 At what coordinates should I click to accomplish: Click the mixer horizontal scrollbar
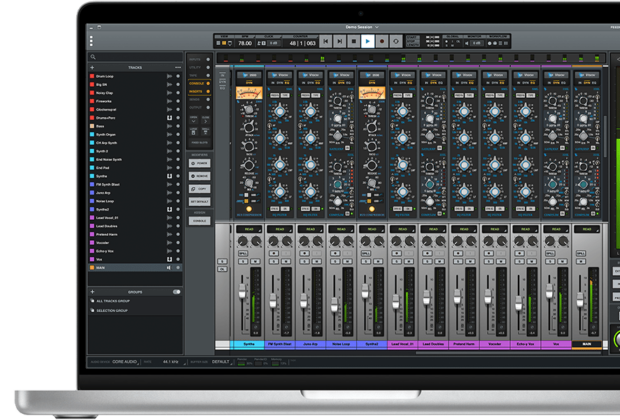[508, 352]
